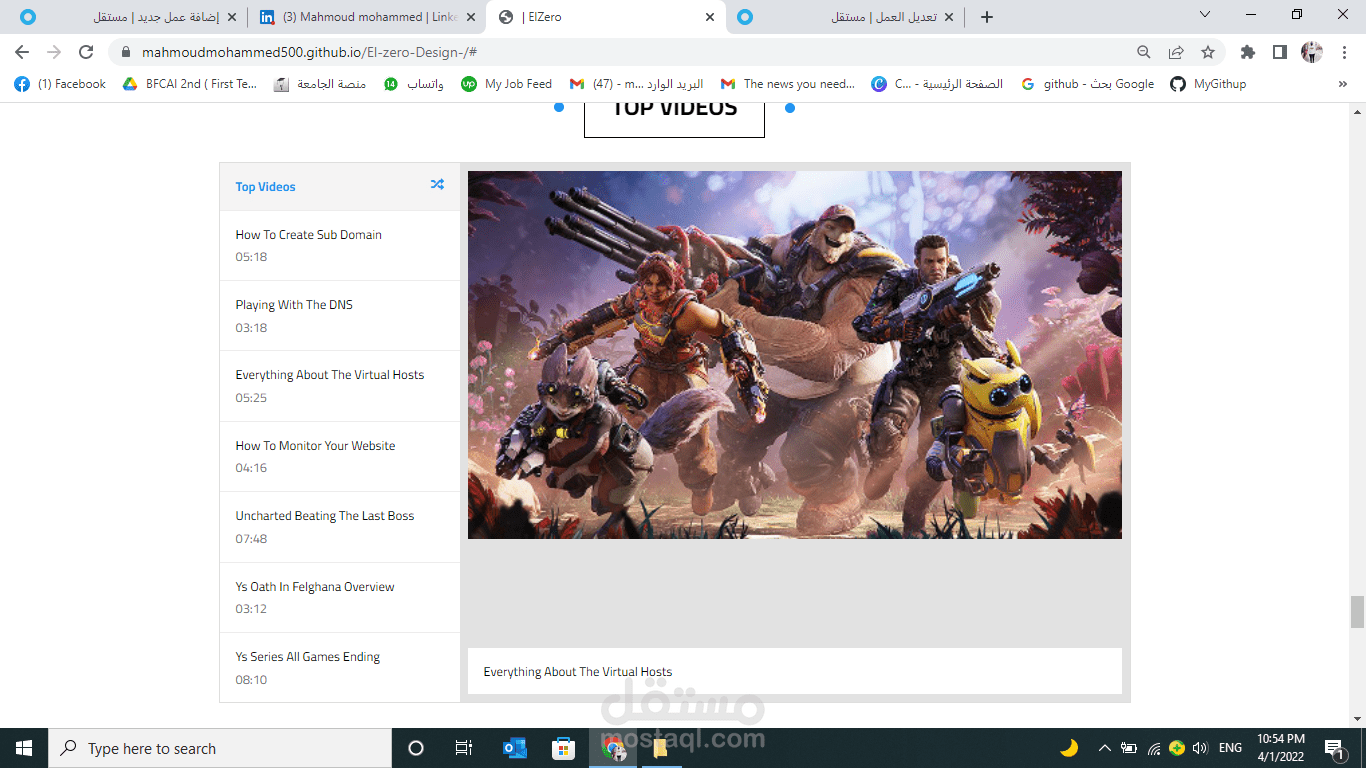Switch to the تعديل العمل مستقل tab
Image resolution: width=1366 pixels, height=768 pixels.
846,17
